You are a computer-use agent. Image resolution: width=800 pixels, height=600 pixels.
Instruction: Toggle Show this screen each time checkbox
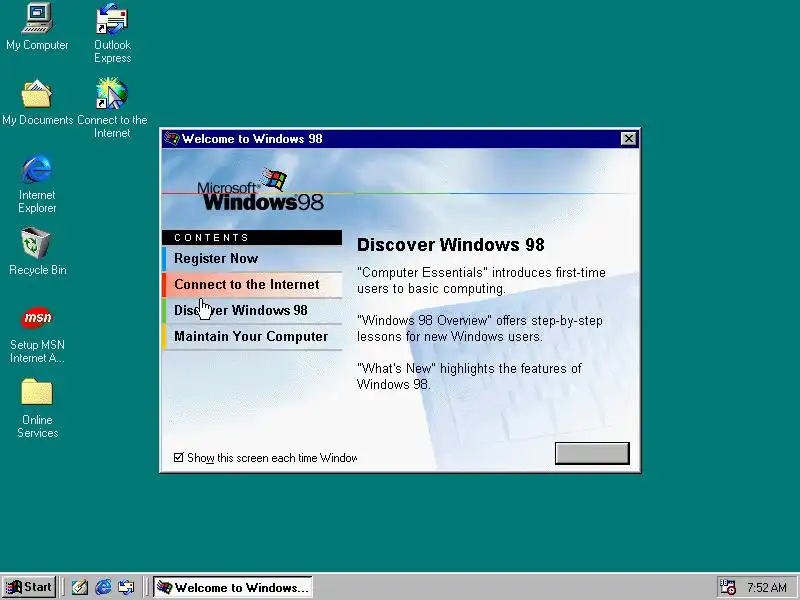(178, 457)
